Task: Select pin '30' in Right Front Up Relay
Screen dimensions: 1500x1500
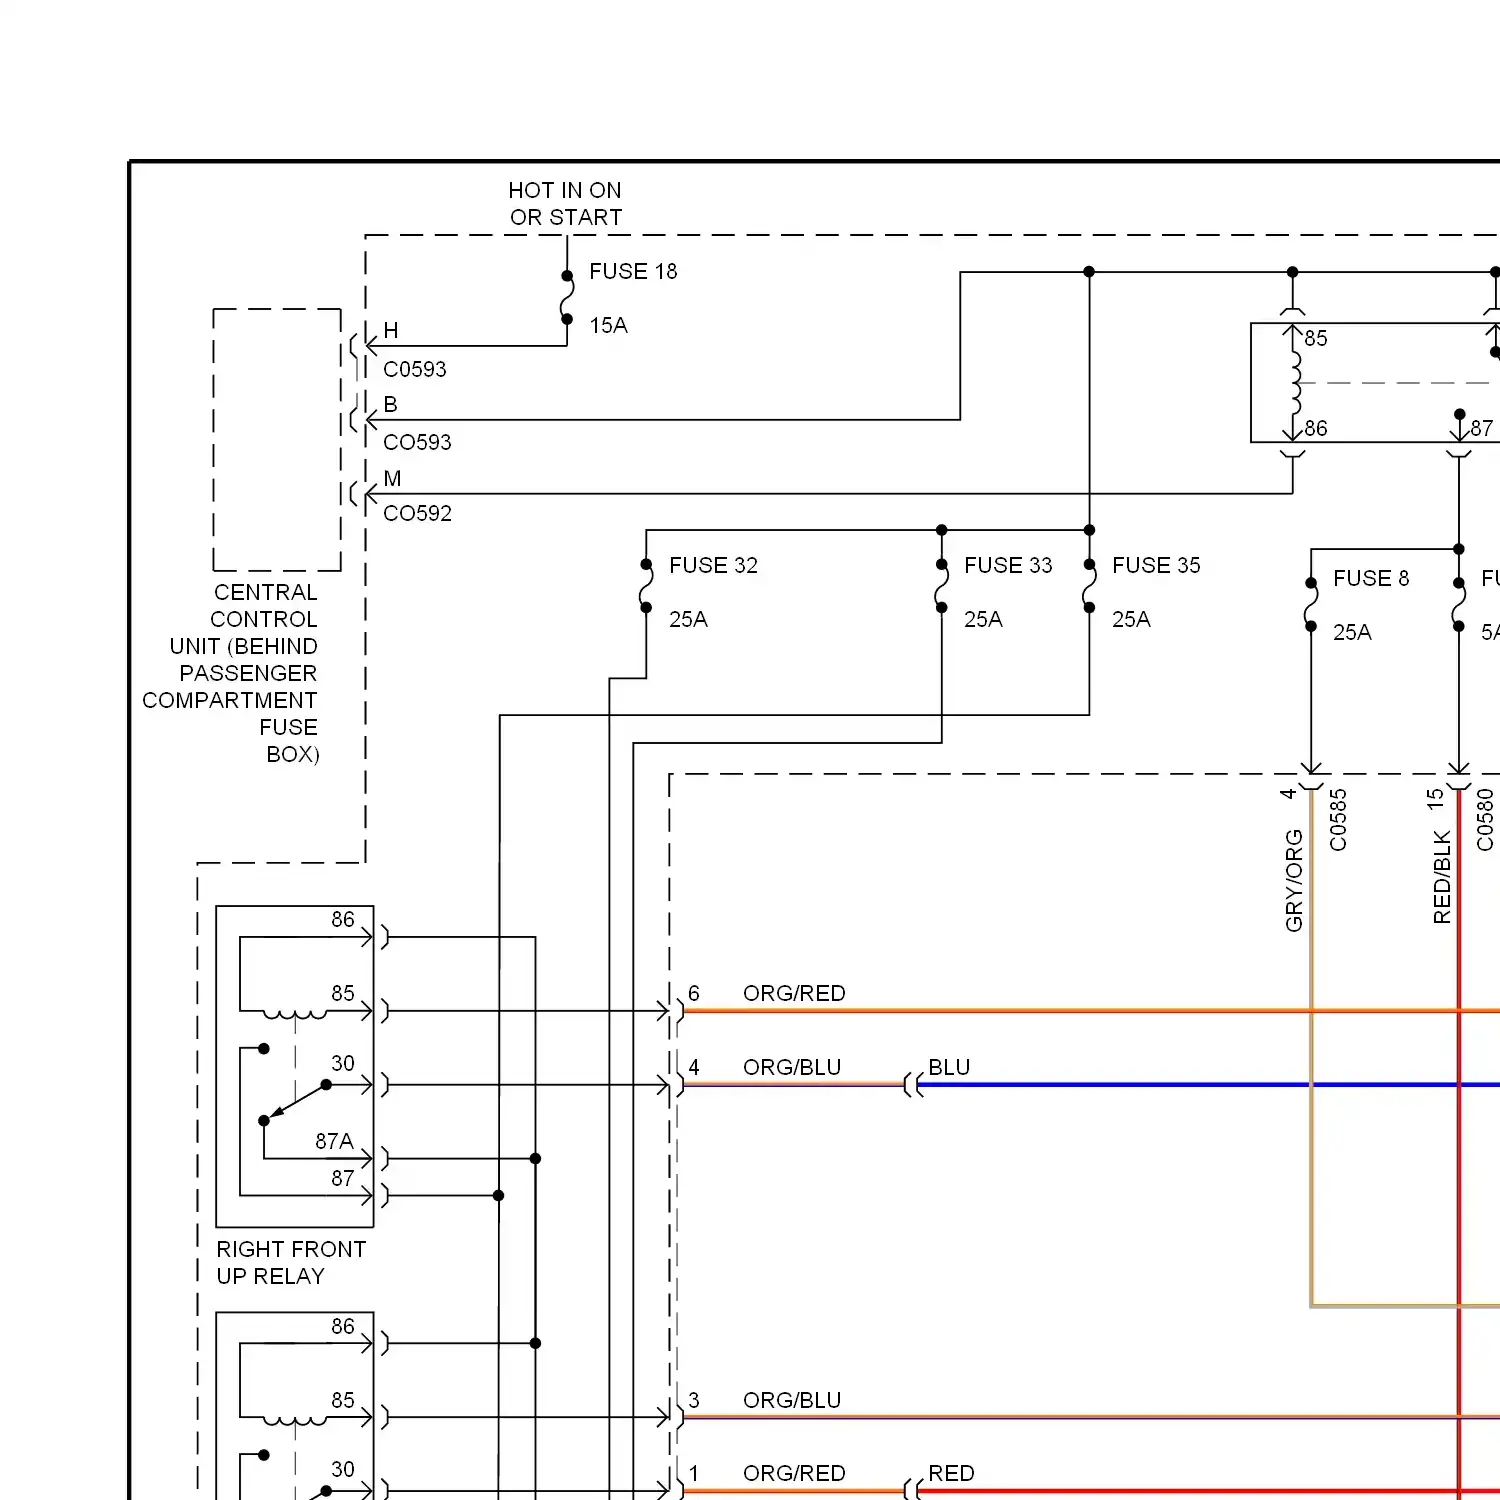Action: tap(343, 1064)
